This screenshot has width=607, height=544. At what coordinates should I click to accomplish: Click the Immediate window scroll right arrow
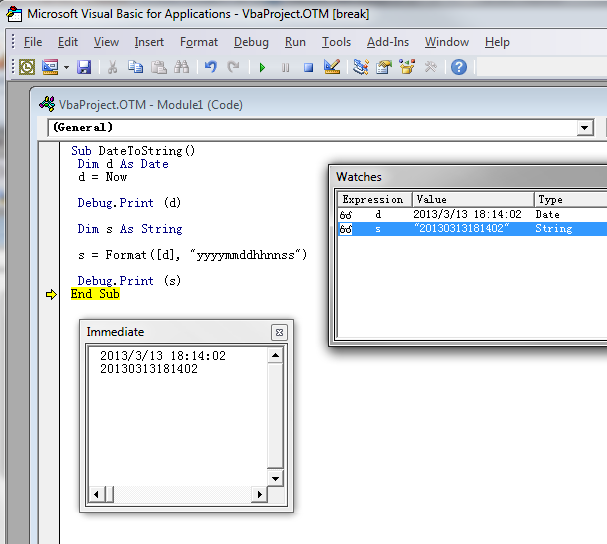tap(260, 494)
